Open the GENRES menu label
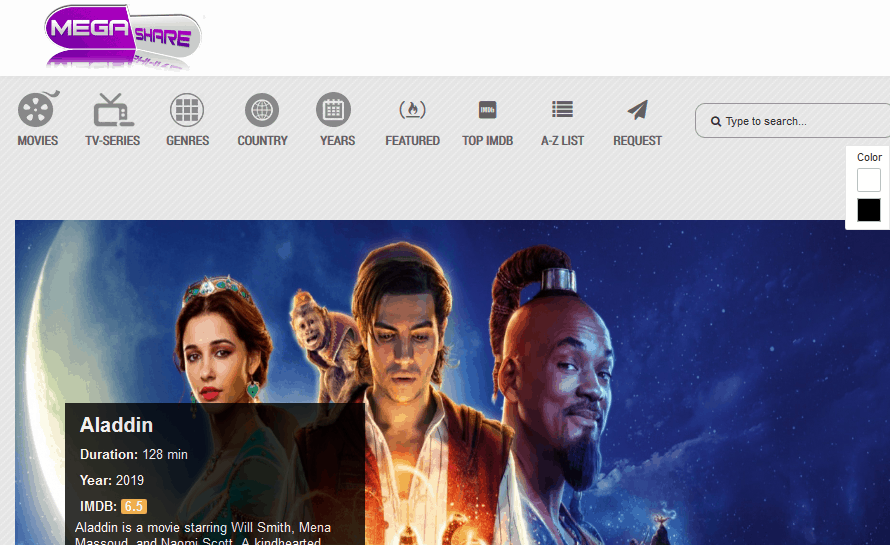The width and height of the screenshot is (890, 545). coord(187,140)
